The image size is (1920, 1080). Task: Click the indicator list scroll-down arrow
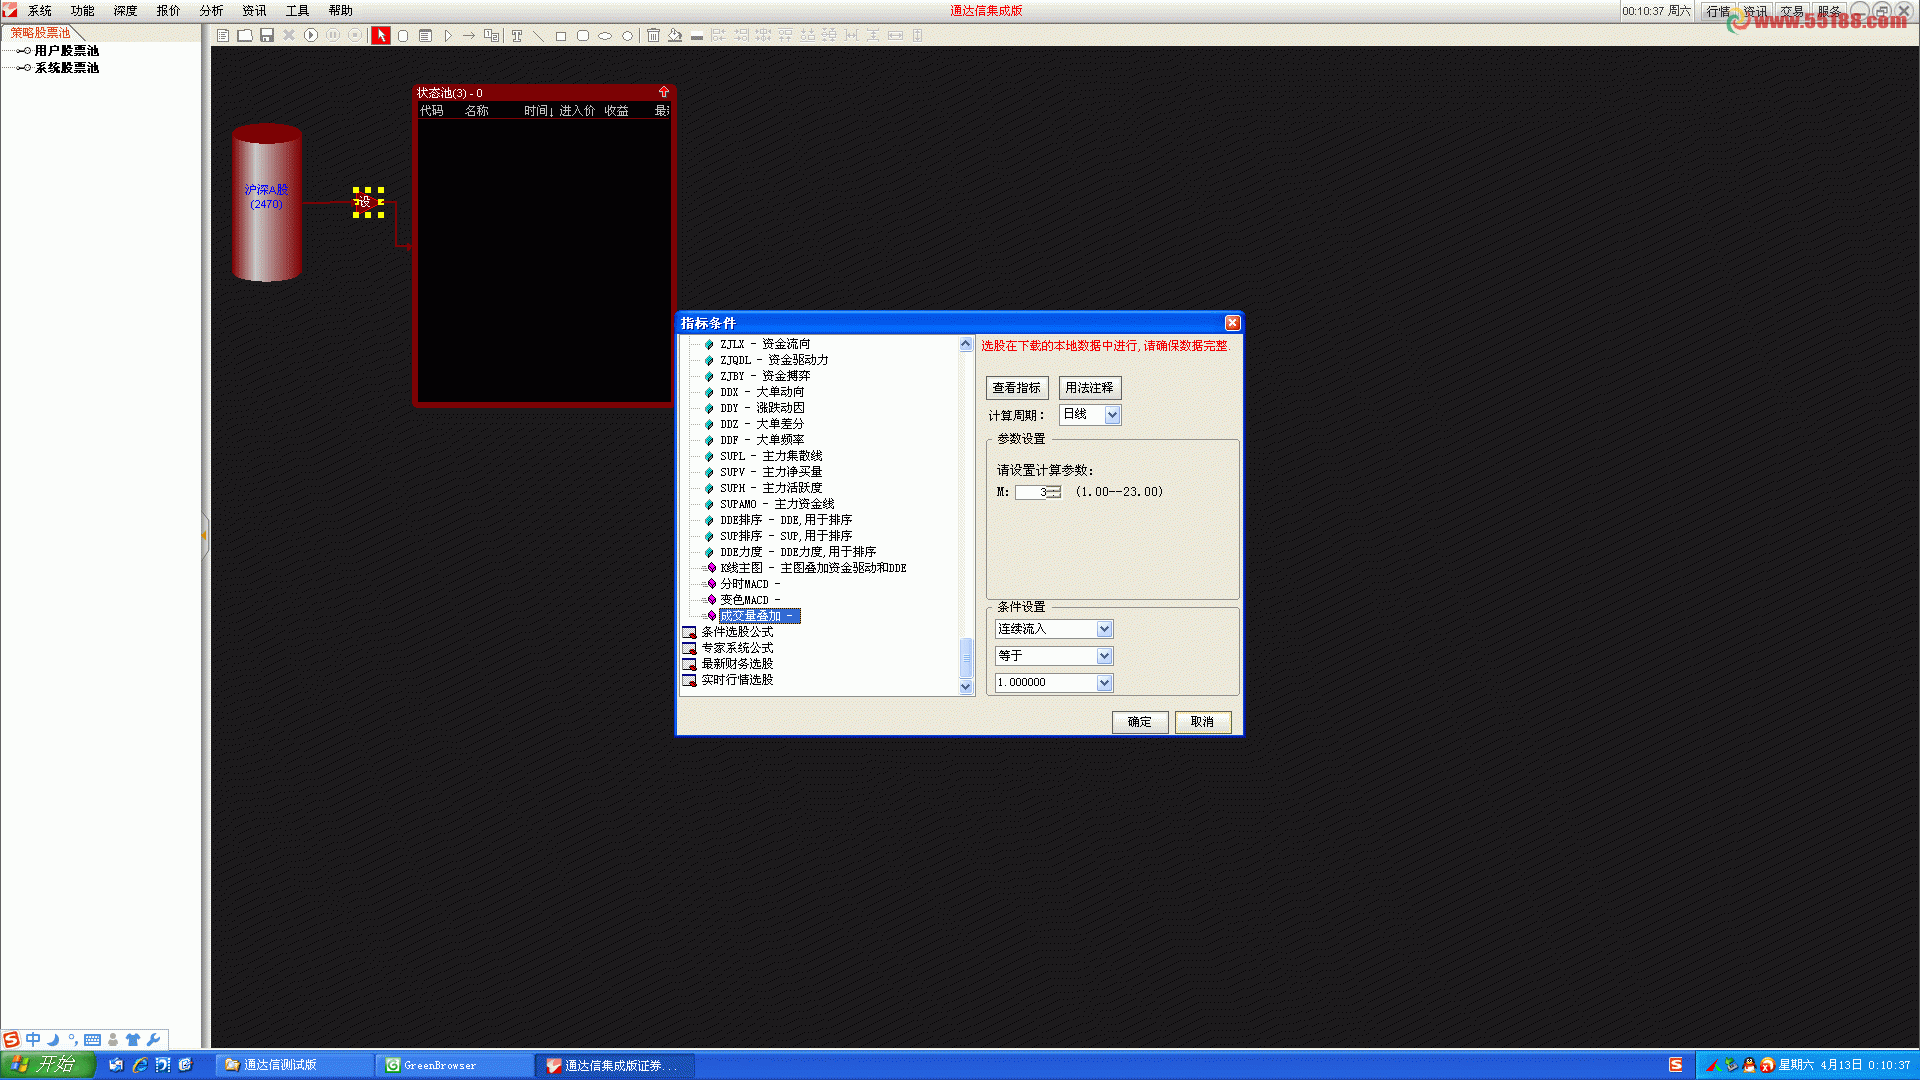pyautogui.click(x=966, y=687)
